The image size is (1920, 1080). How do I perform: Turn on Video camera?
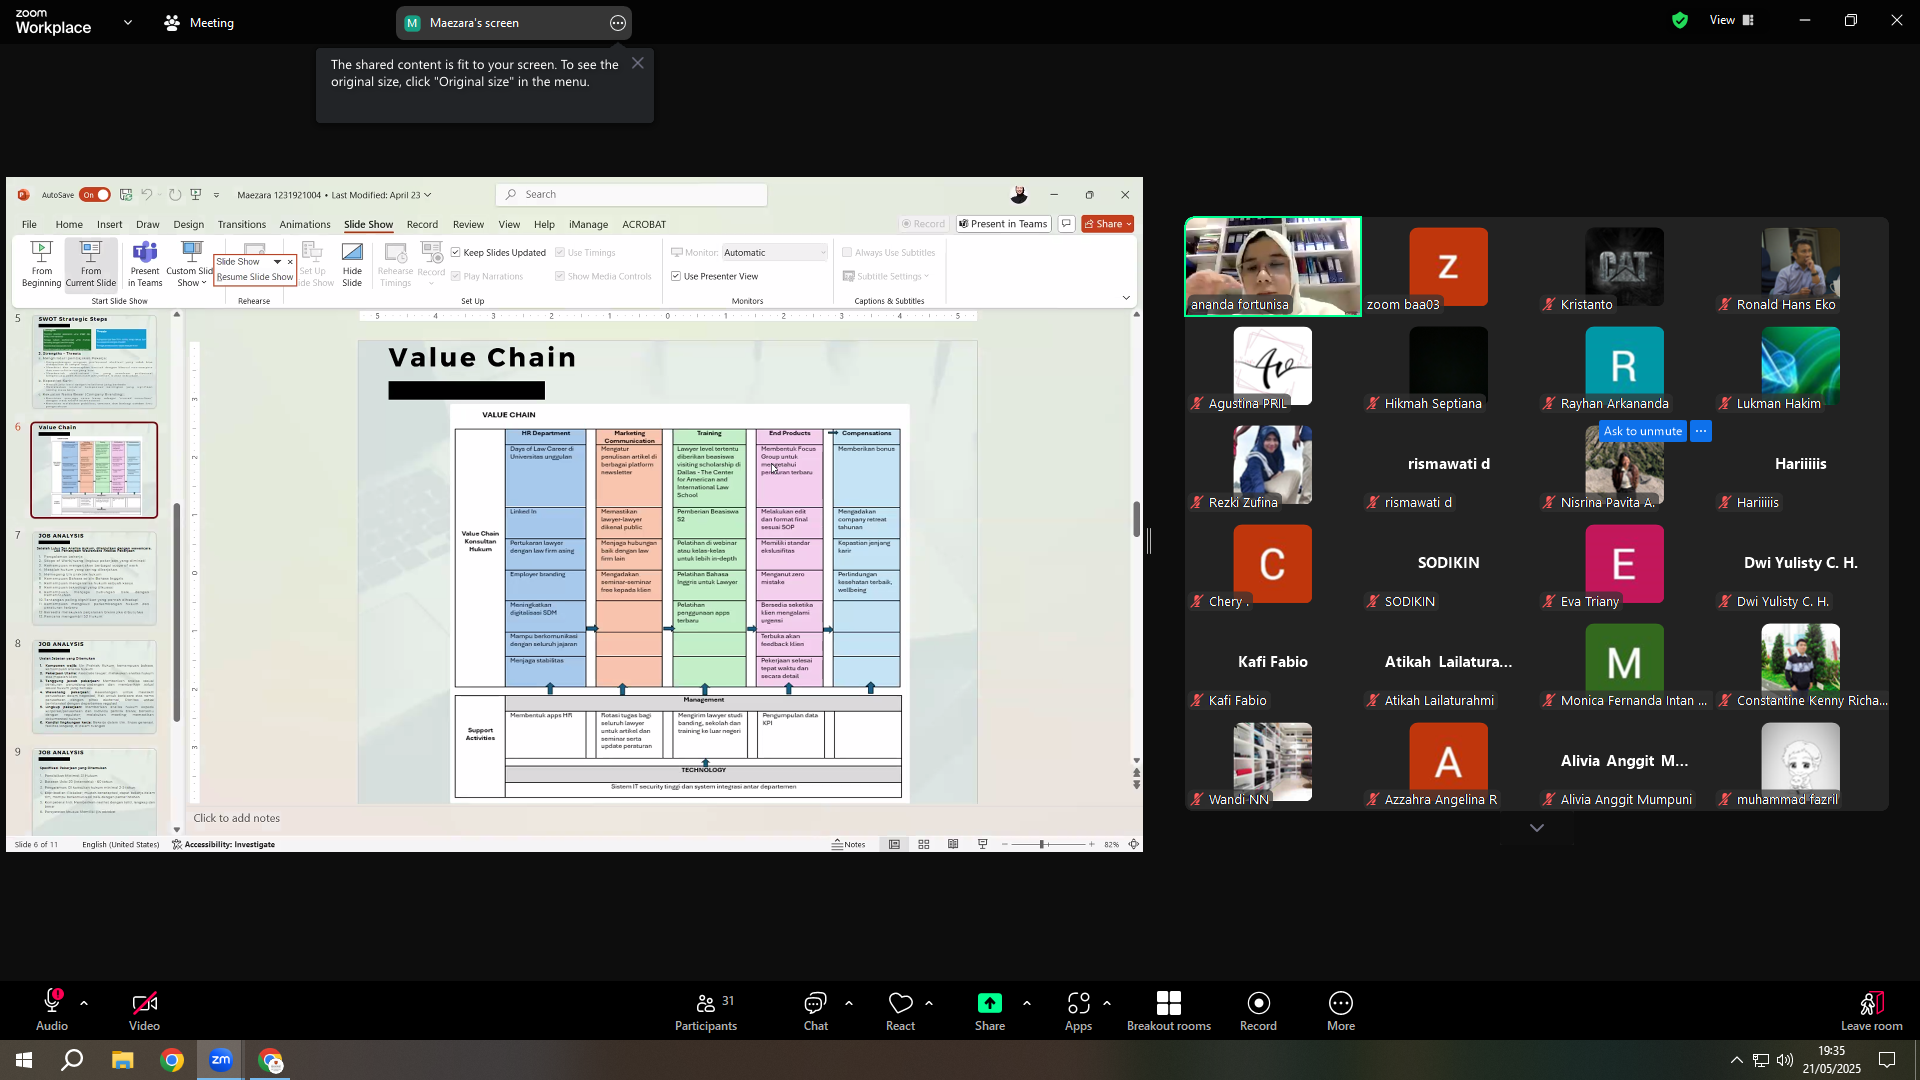(x=144, y=1003)
